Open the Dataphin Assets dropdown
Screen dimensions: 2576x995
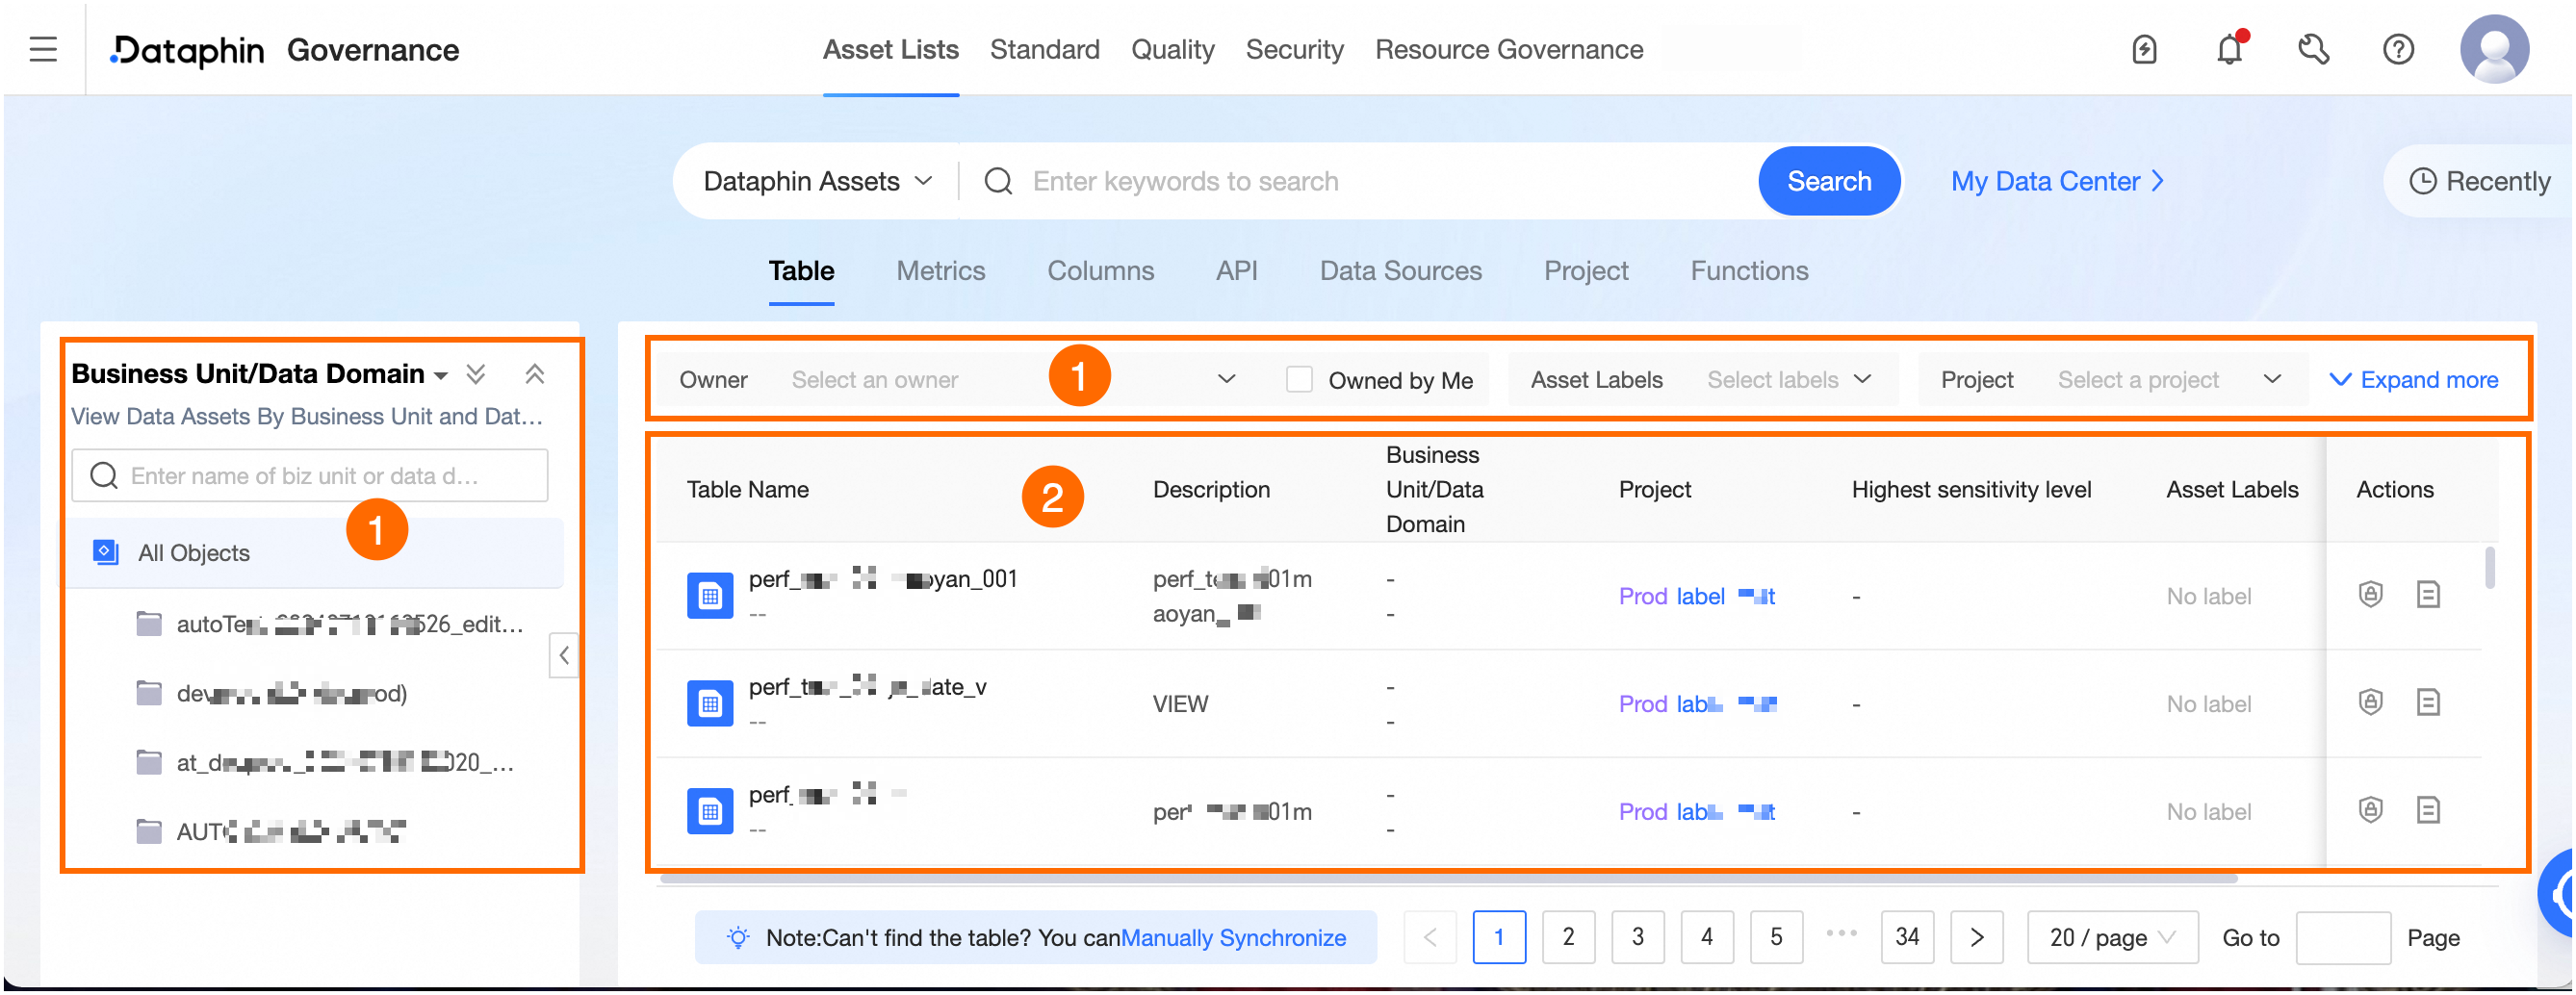(817, 181)
